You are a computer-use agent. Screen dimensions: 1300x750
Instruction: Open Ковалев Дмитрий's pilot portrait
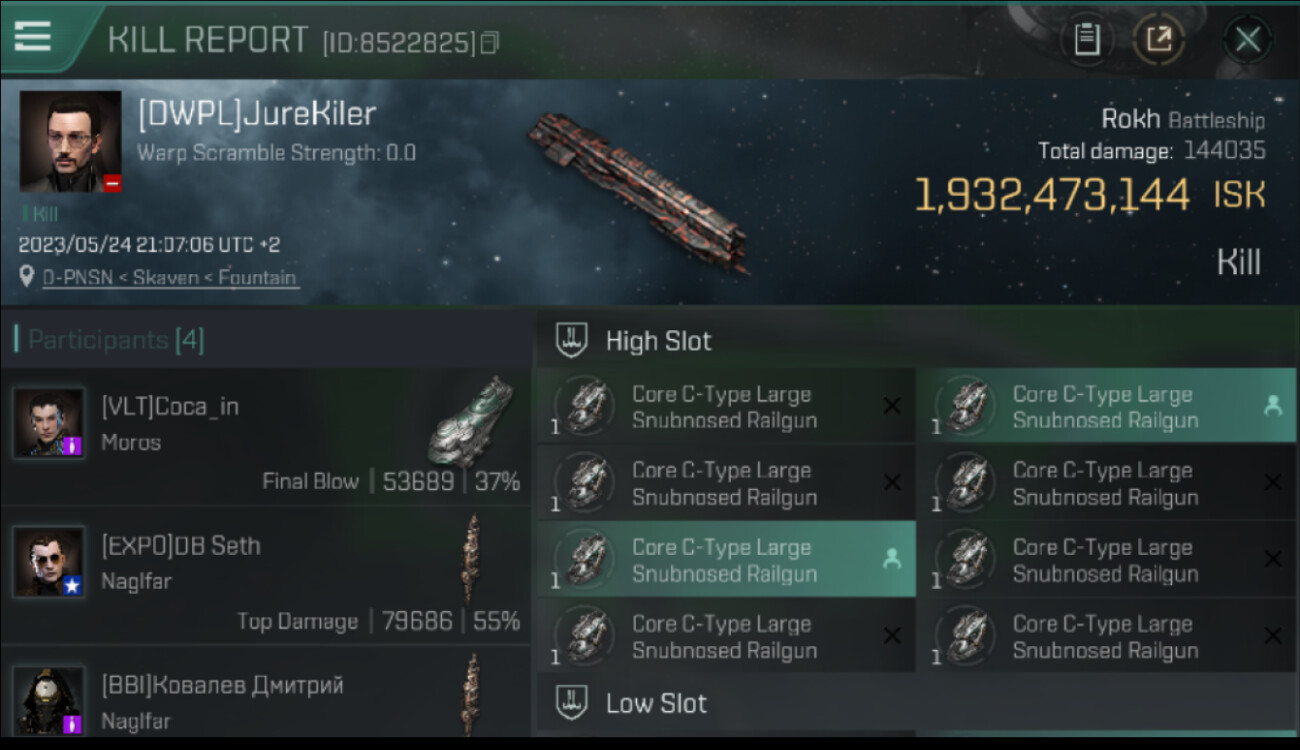click(48, 701)
